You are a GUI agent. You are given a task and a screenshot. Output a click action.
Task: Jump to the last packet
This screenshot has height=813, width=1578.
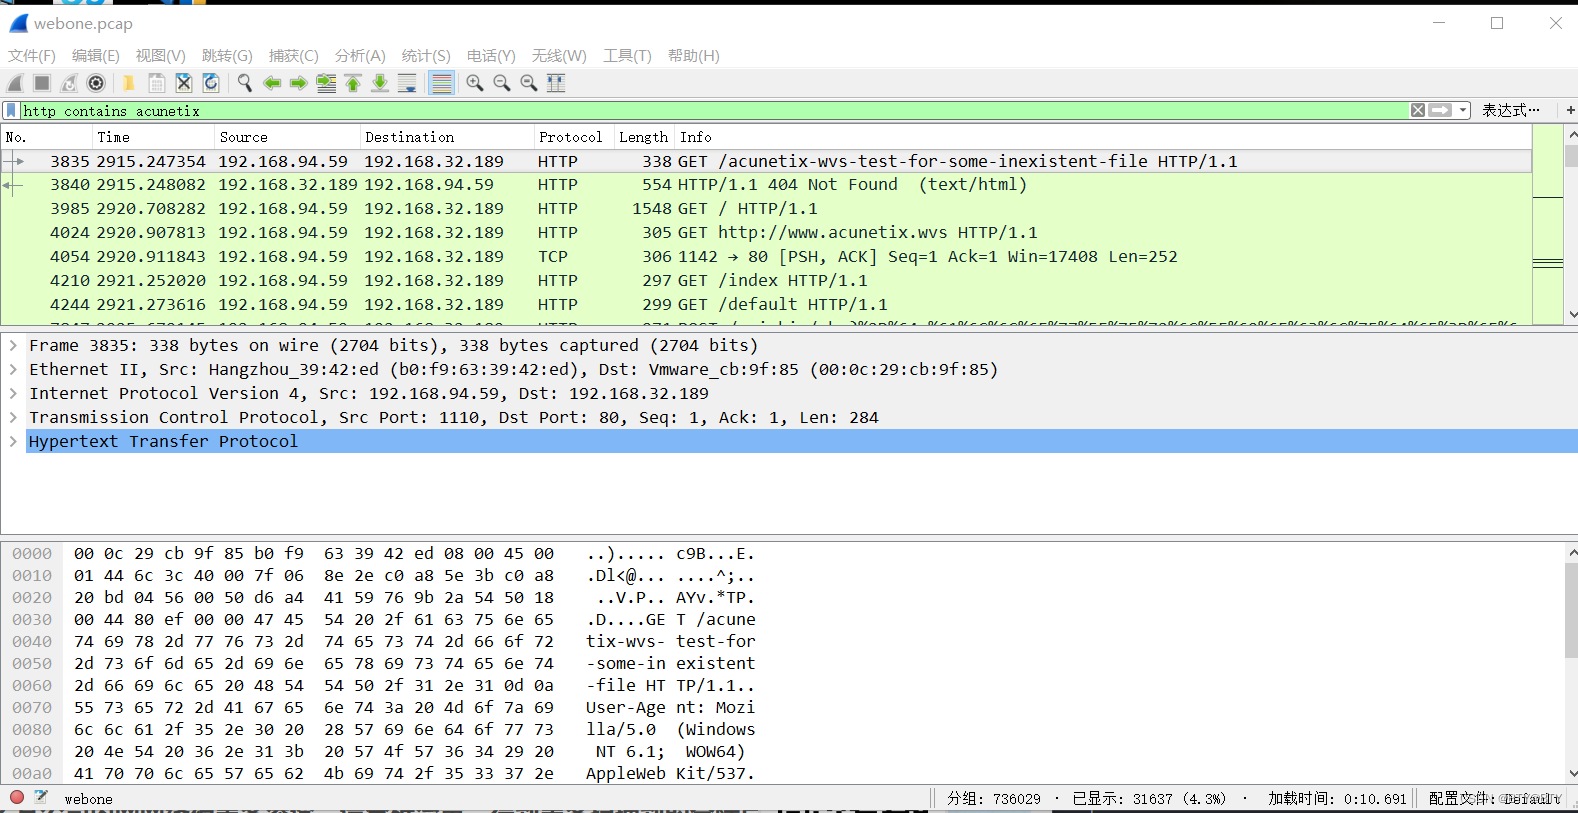tap(380, 83)
